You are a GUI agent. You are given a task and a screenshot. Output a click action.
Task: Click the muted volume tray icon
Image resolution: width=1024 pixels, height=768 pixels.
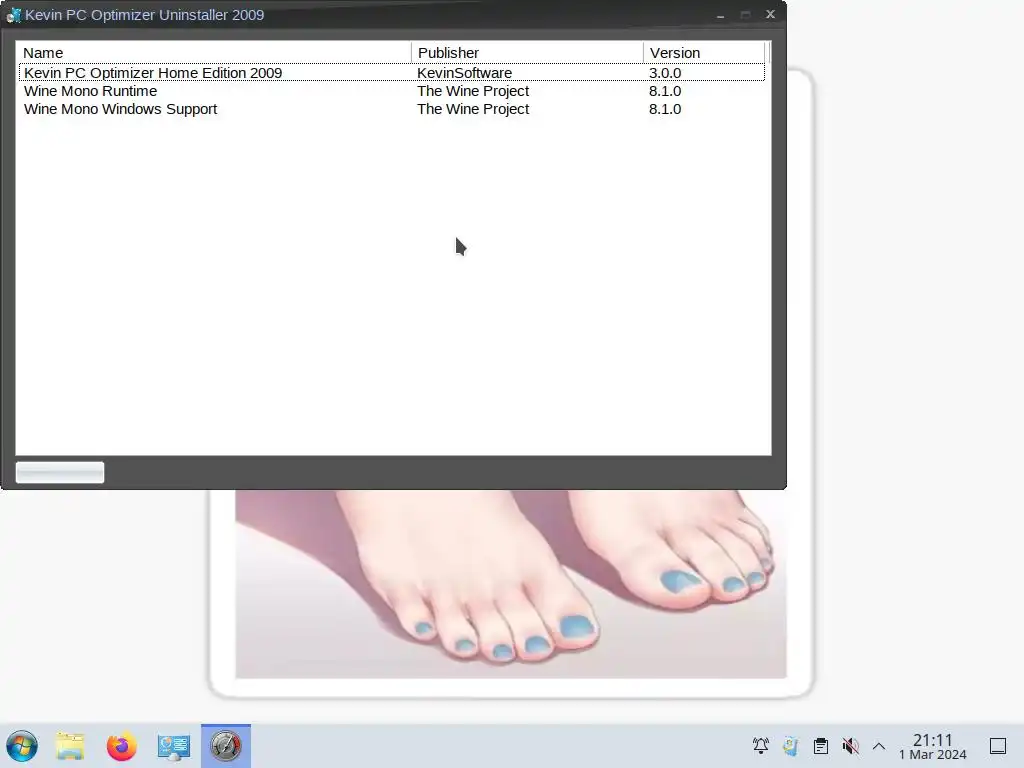(850, 746)
